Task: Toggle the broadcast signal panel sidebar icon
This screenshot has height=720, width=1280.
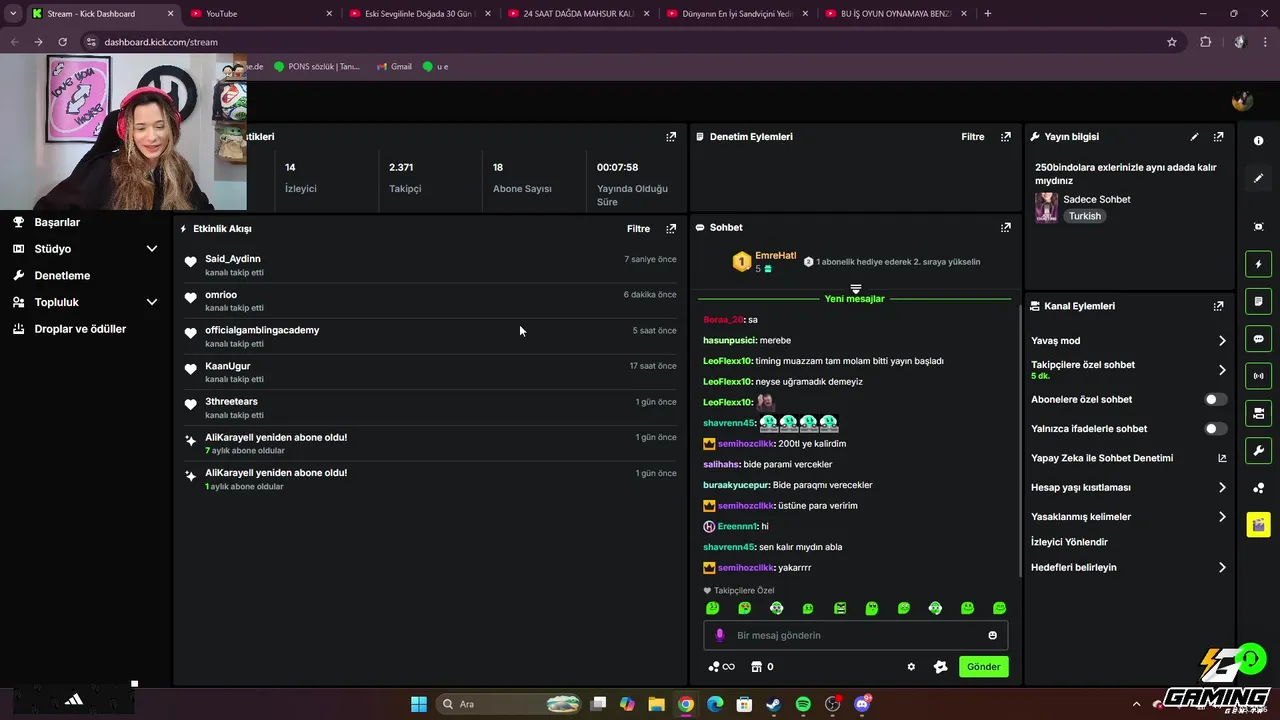Action: coord(1258,376)
